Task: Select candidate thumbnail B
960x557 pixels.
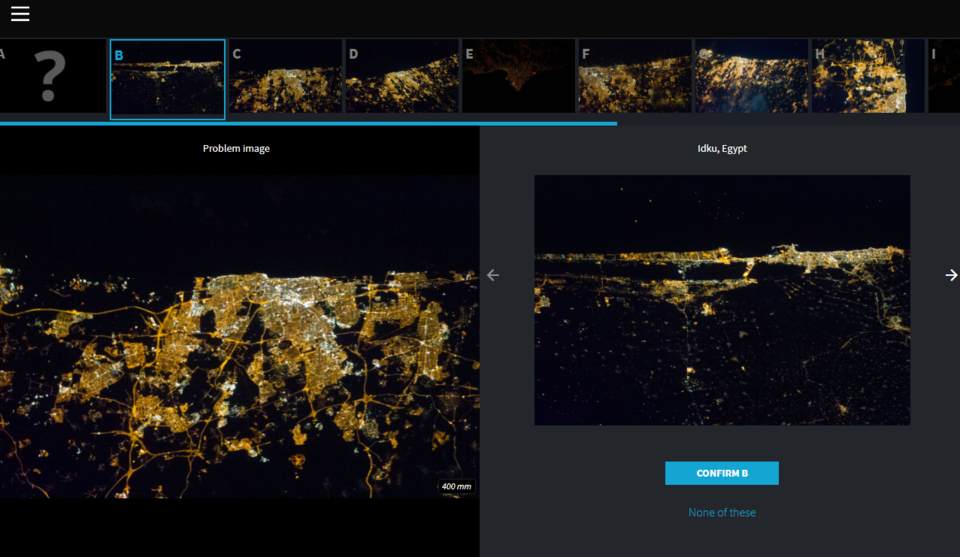Action: 168,79
